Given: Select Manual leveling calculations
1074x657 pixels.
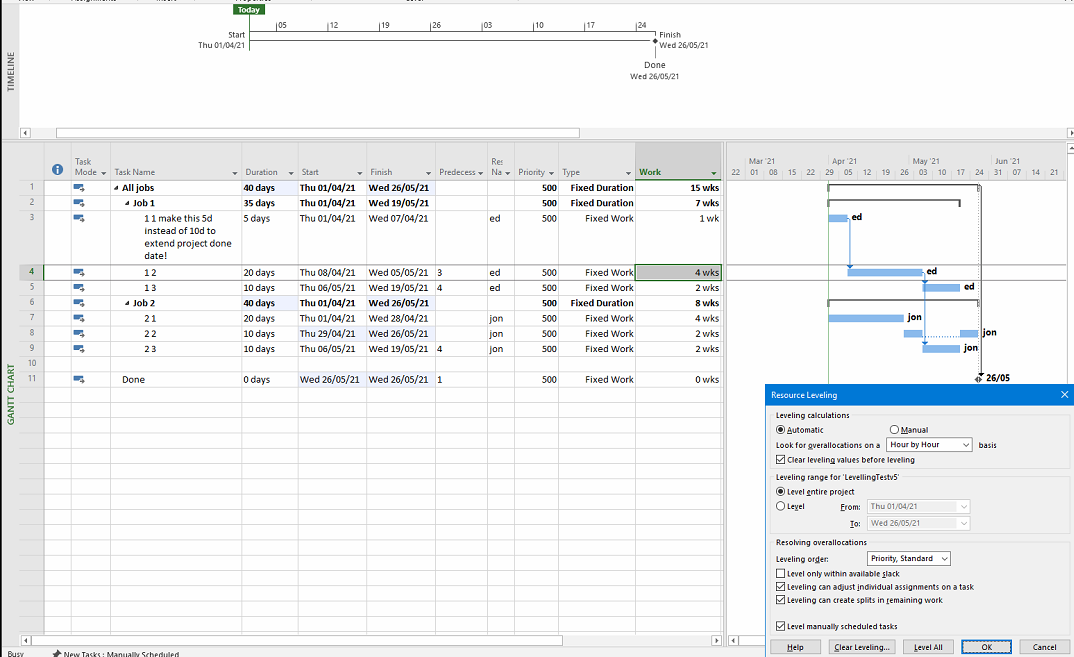Looking at the screenshot, I should tap(894, 430).
